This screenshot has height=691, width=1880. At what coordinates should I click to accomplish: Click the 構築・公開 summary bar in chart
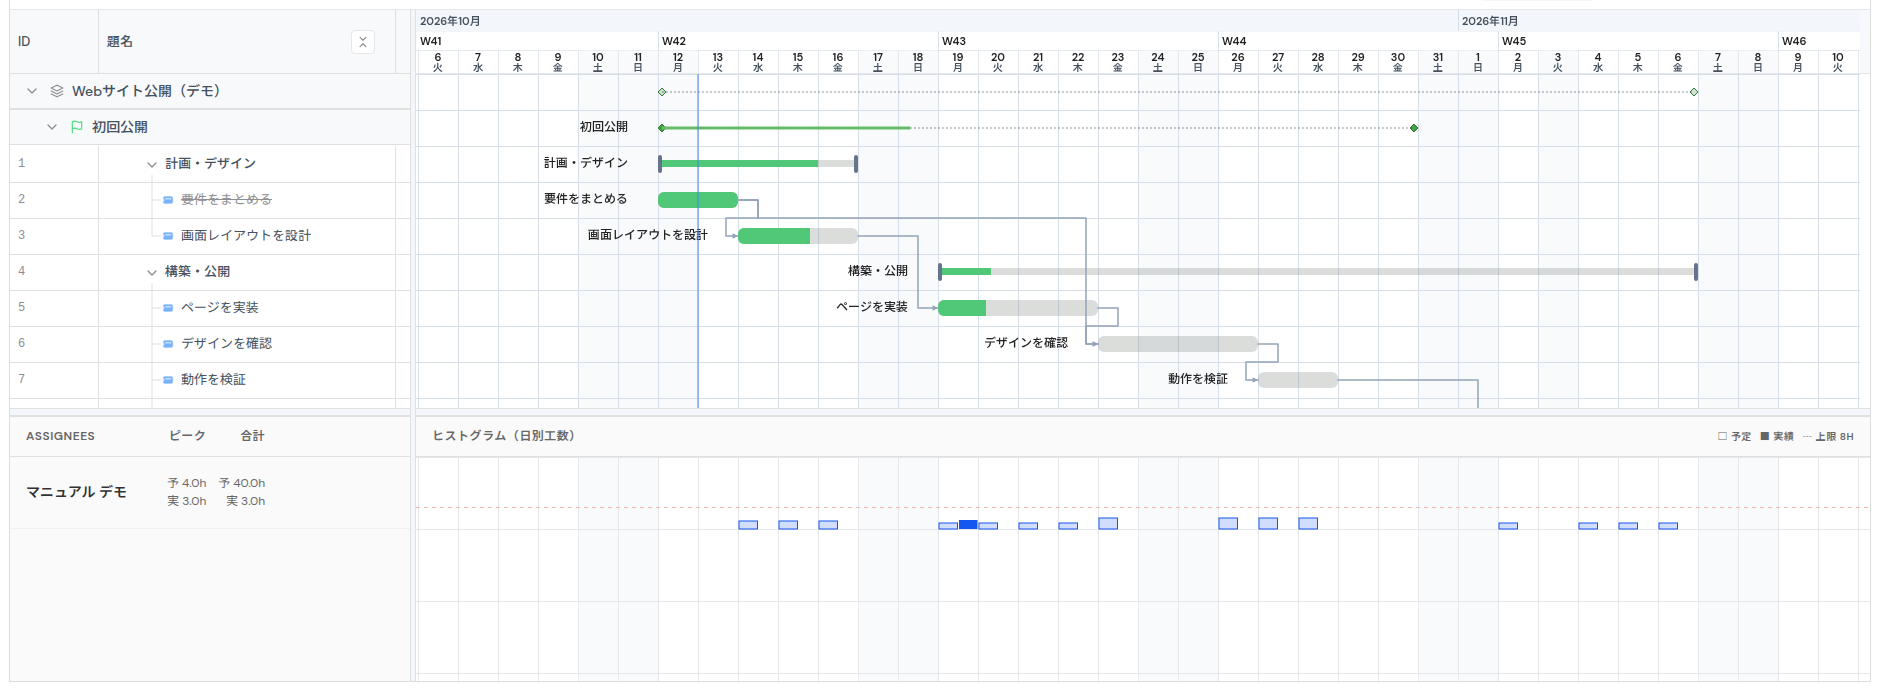pyautogui.click(x=1318, y=271)
